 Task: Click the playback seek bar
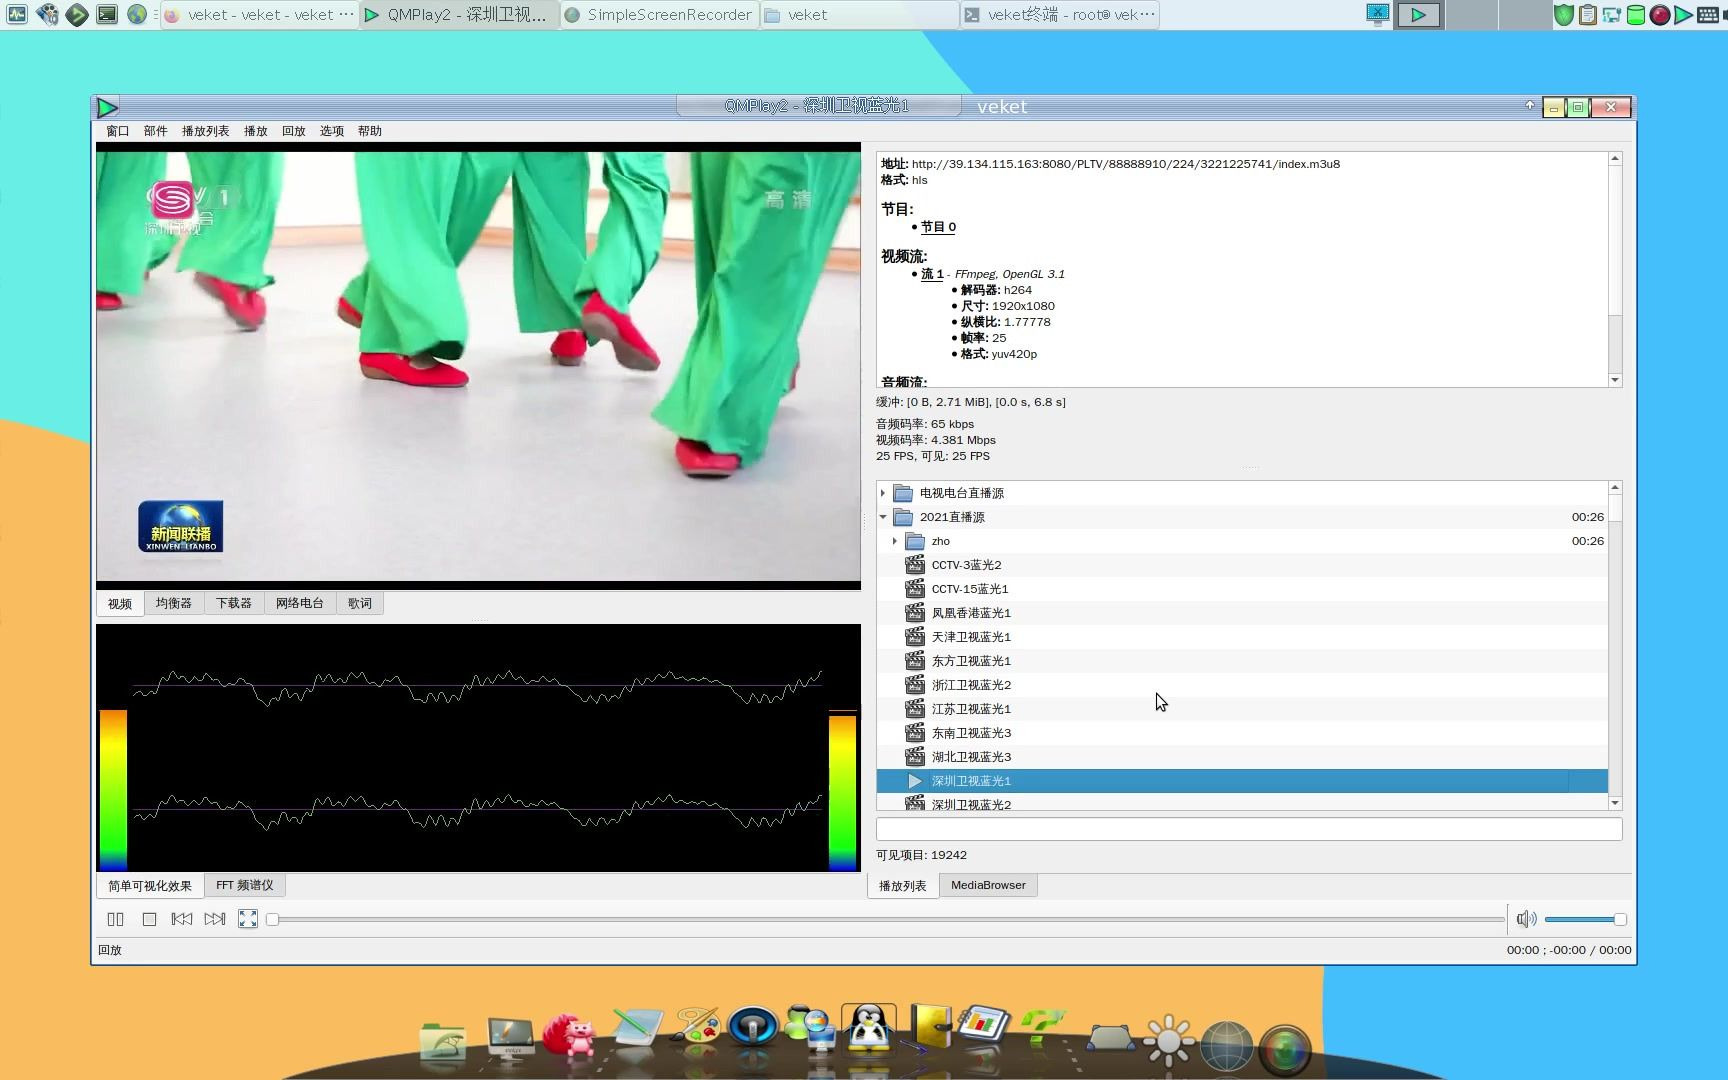(x=886, y=919)
